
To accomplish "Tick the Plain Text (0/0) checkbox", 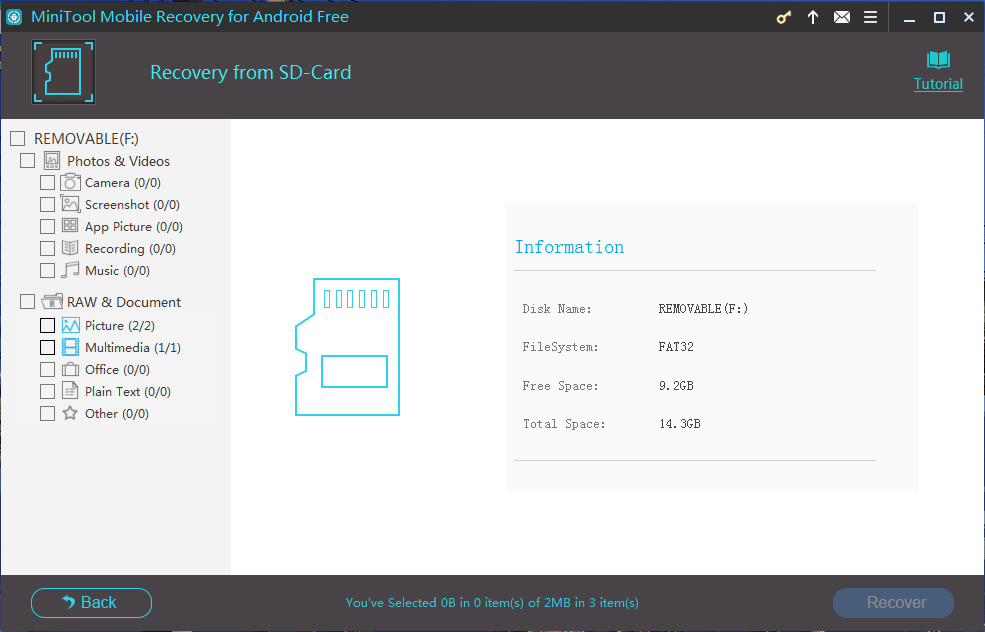I will 48,391.
